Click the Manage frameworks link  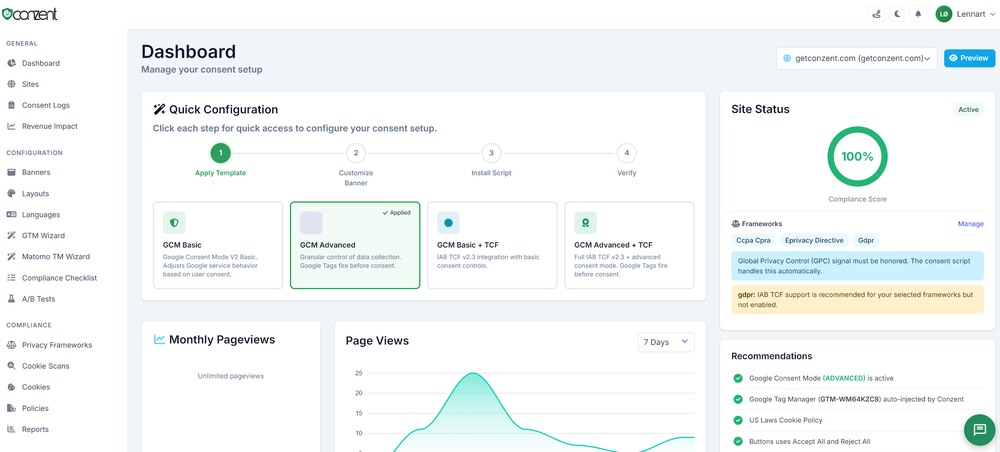[971, 224]
